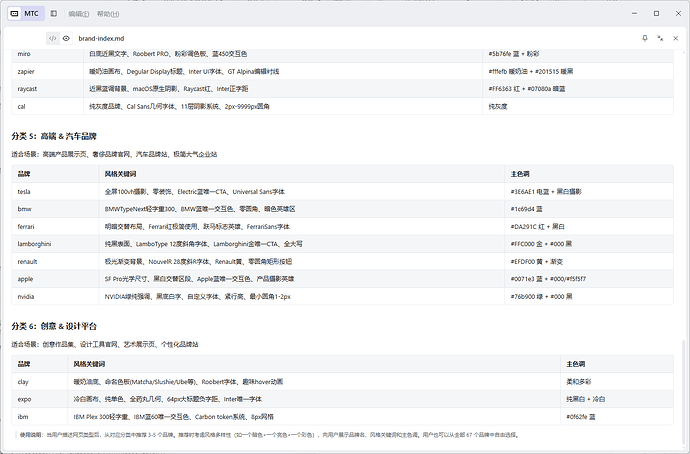Pin the brand-index.md panel
The image size is (690, 454).
[x=645, y=38]
